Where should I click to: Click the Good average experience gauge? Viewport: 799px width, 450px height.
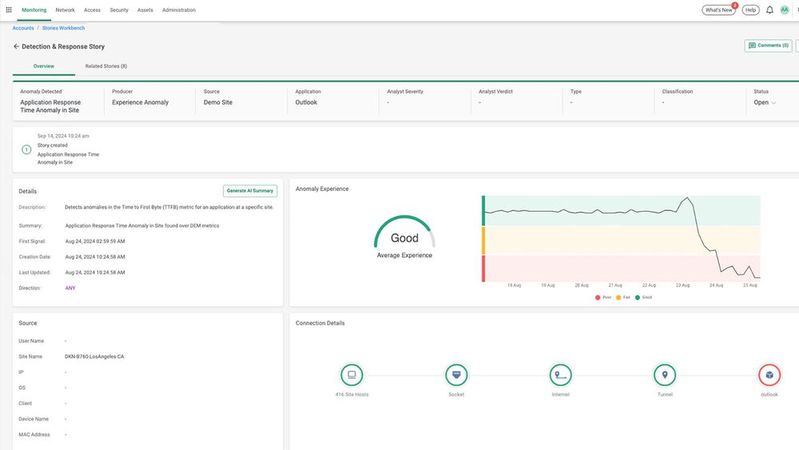[405, 237]
